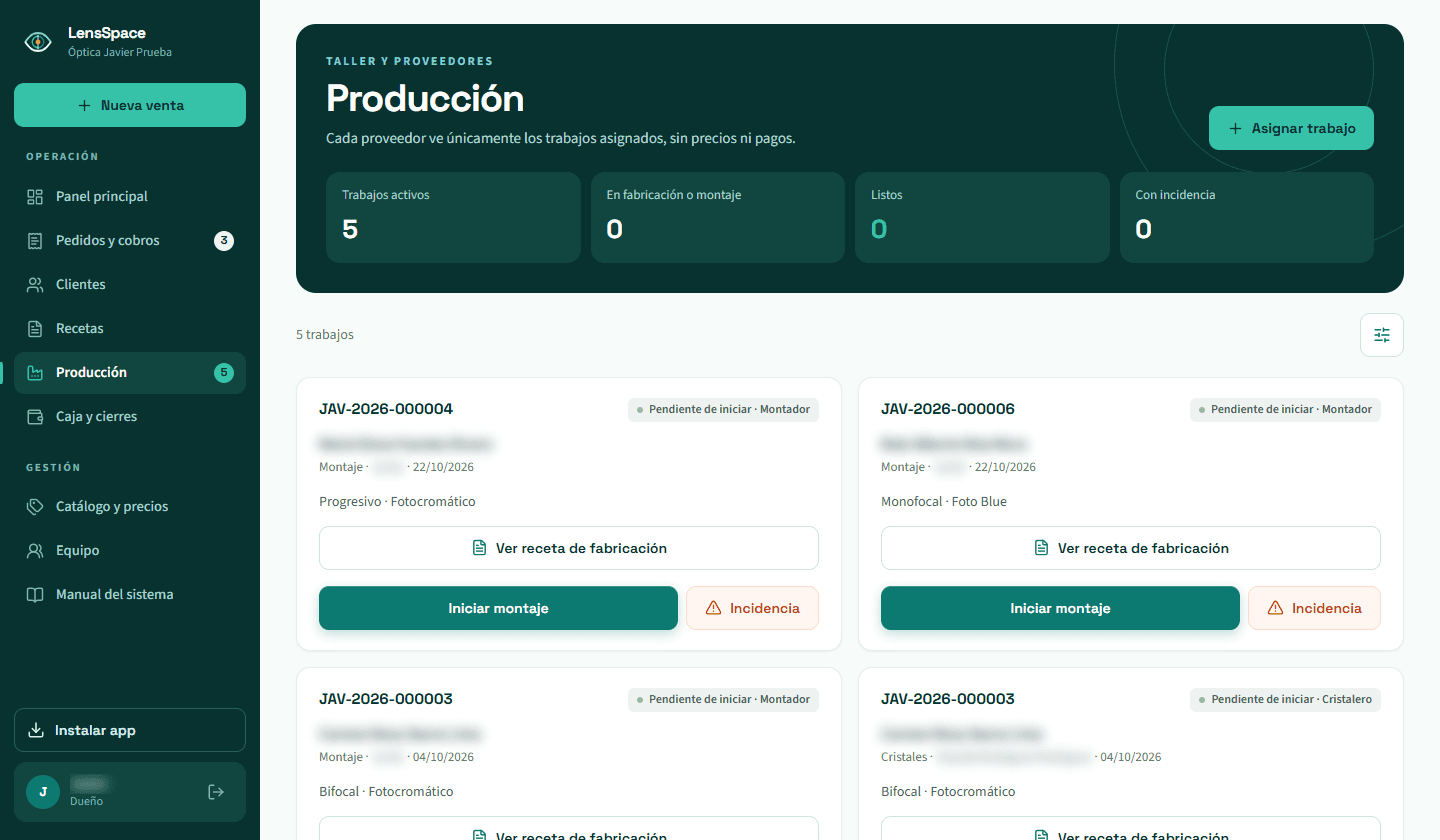Viewport: 1440px width, 840px height.
Task: Report Incidencia on JAV-2026-000004
Action: coord(752,608)
